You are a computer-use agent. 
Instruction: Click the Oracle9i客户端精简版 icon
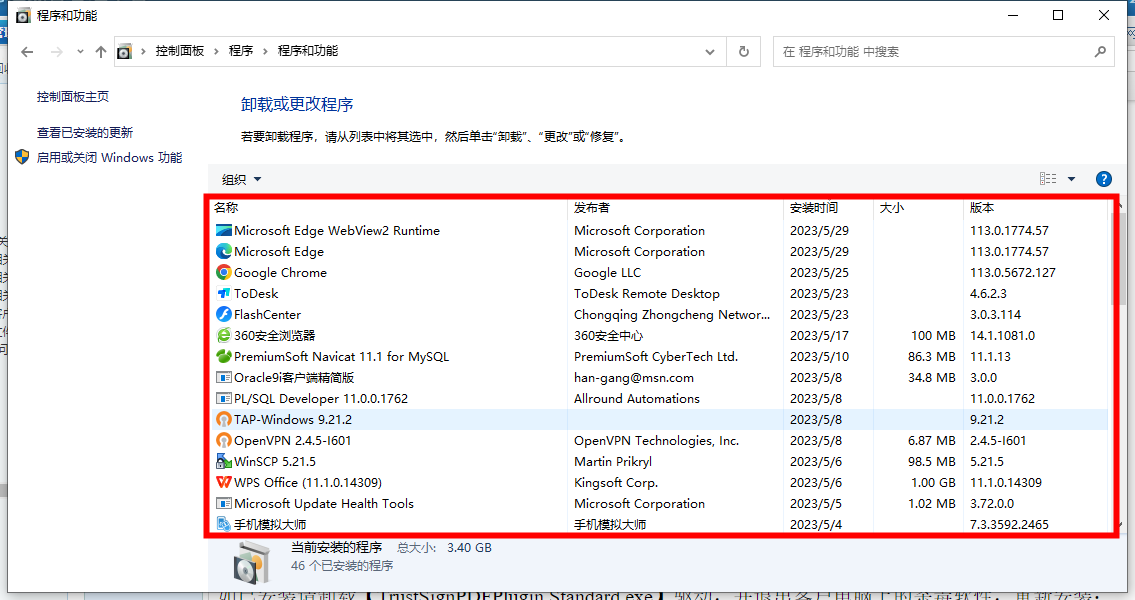(x=224, y=378)
